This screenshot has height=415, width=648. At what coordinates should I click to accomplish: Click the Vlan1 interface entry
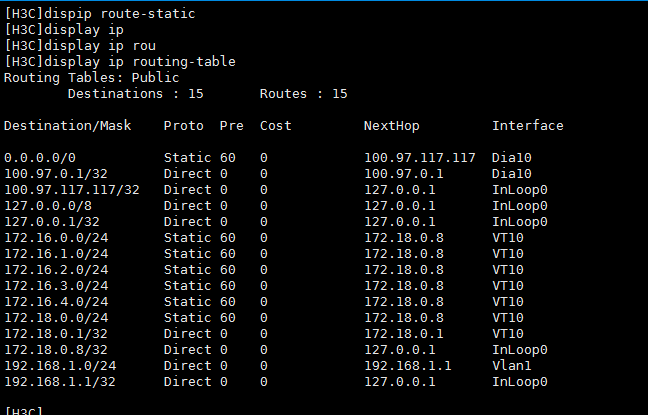pyautogui.click(x=511, y=366)
